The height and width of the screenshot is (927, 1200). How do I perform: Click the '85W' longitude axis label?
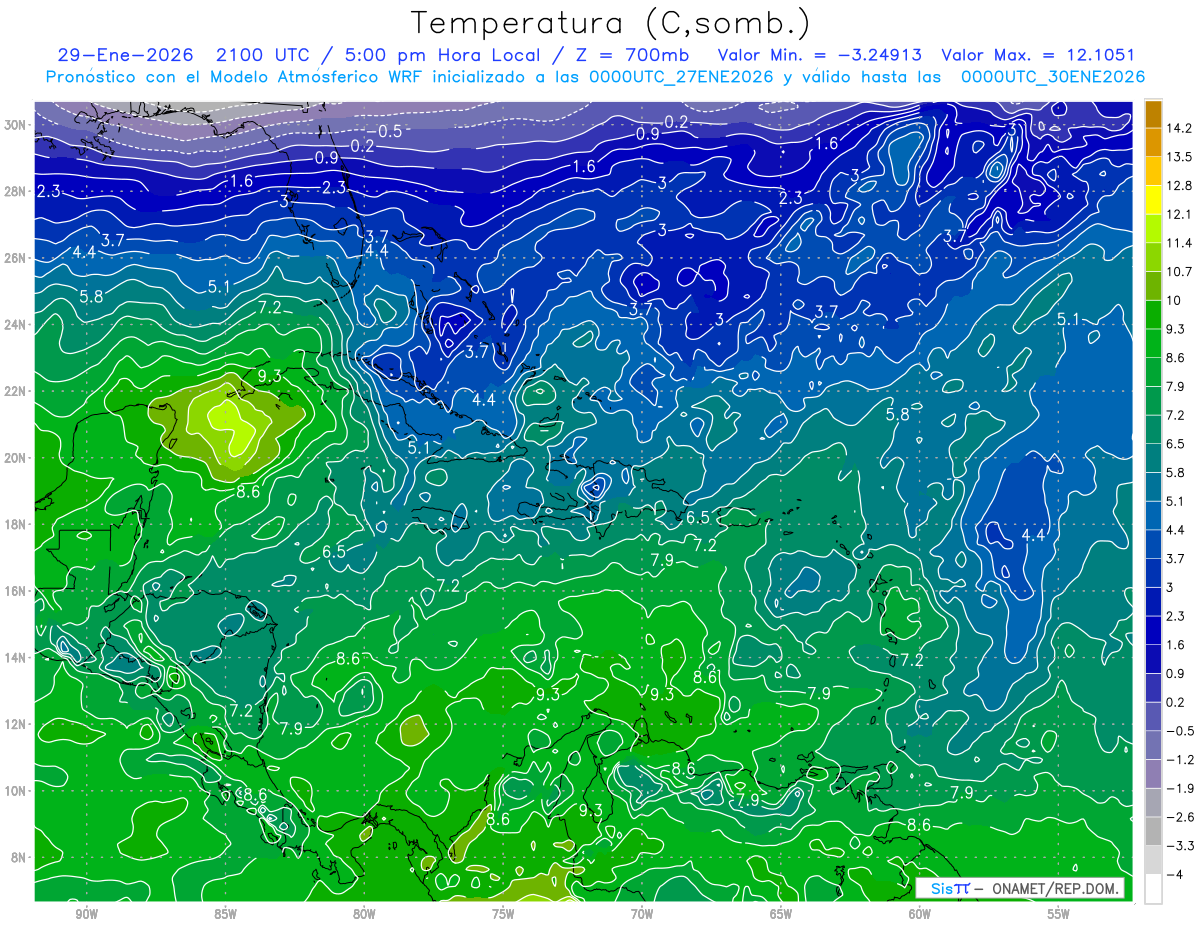click(226, 914)
